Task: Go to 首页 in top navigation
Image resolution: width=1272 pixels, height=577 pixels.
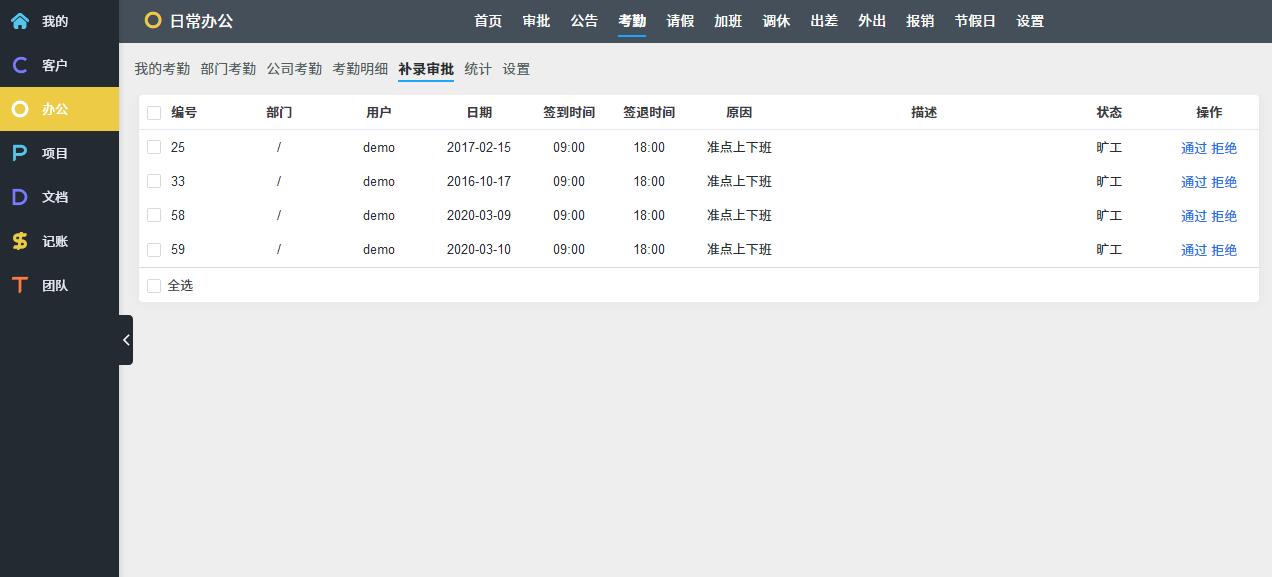Action: (x=488, y=21)
